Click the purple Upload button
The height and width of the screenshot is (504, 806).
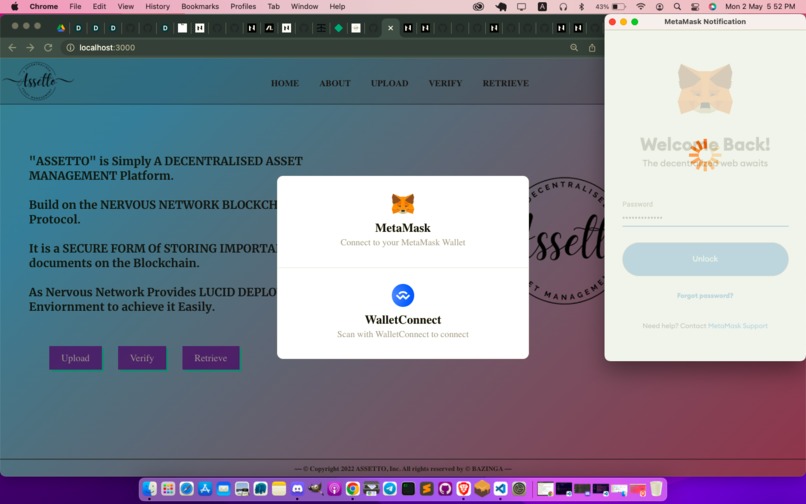pyautogui.click(x=76, y=358)
